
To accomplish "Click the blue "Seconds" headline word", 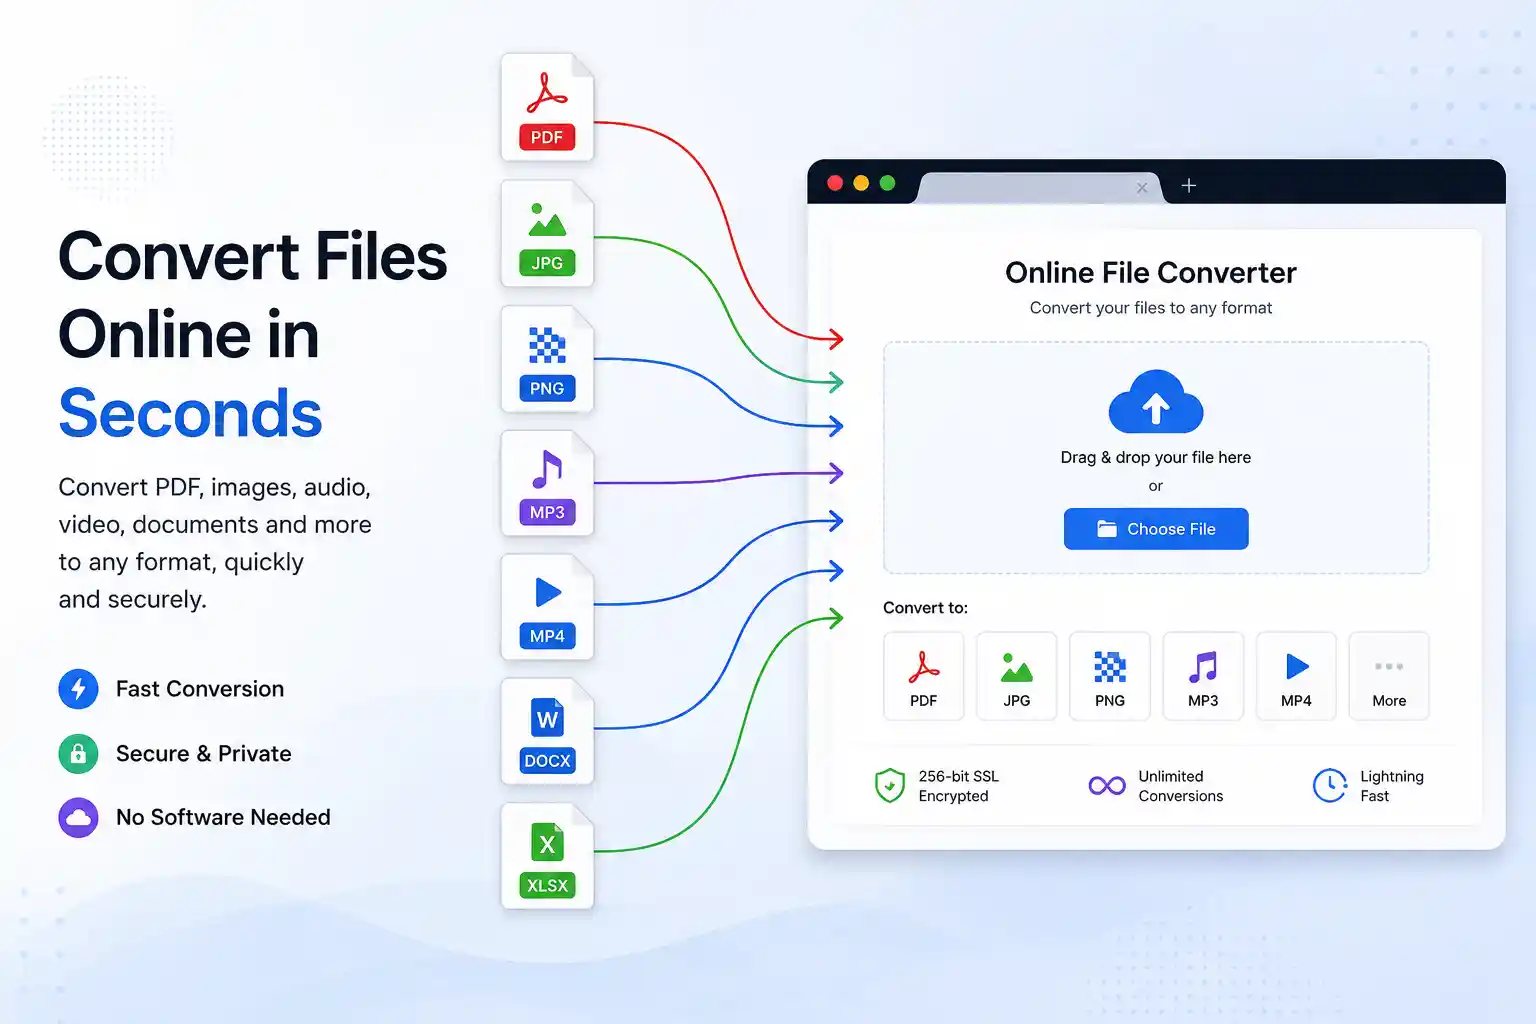I will (190, 413).
